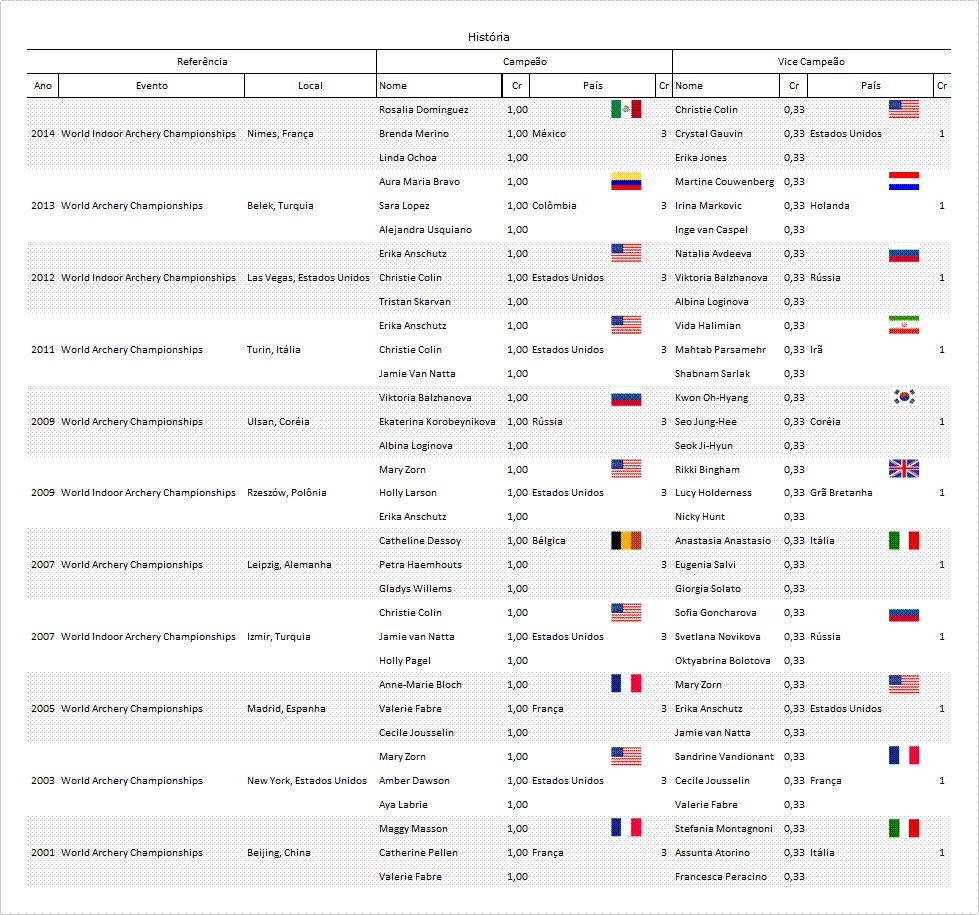Select the Petra Haemhouts name cell

pos(420,565)
